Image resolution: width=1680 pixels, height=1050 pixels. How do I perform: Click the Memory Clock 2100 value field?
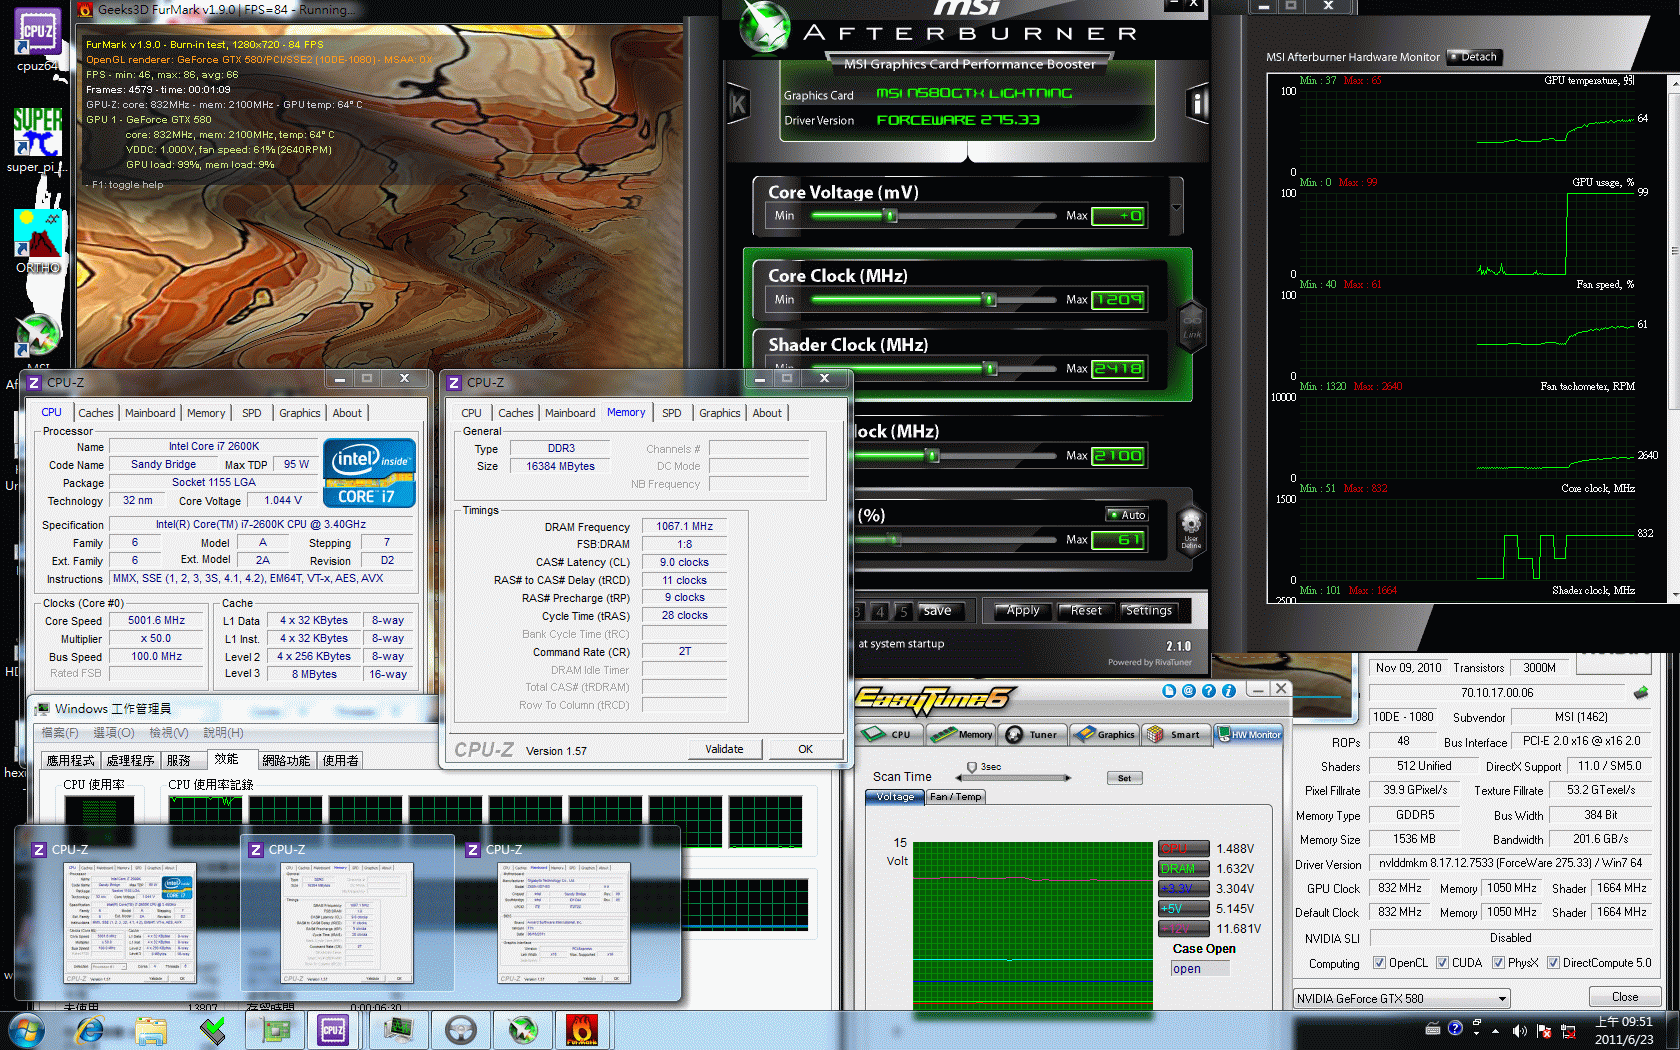click(1118, 456)
